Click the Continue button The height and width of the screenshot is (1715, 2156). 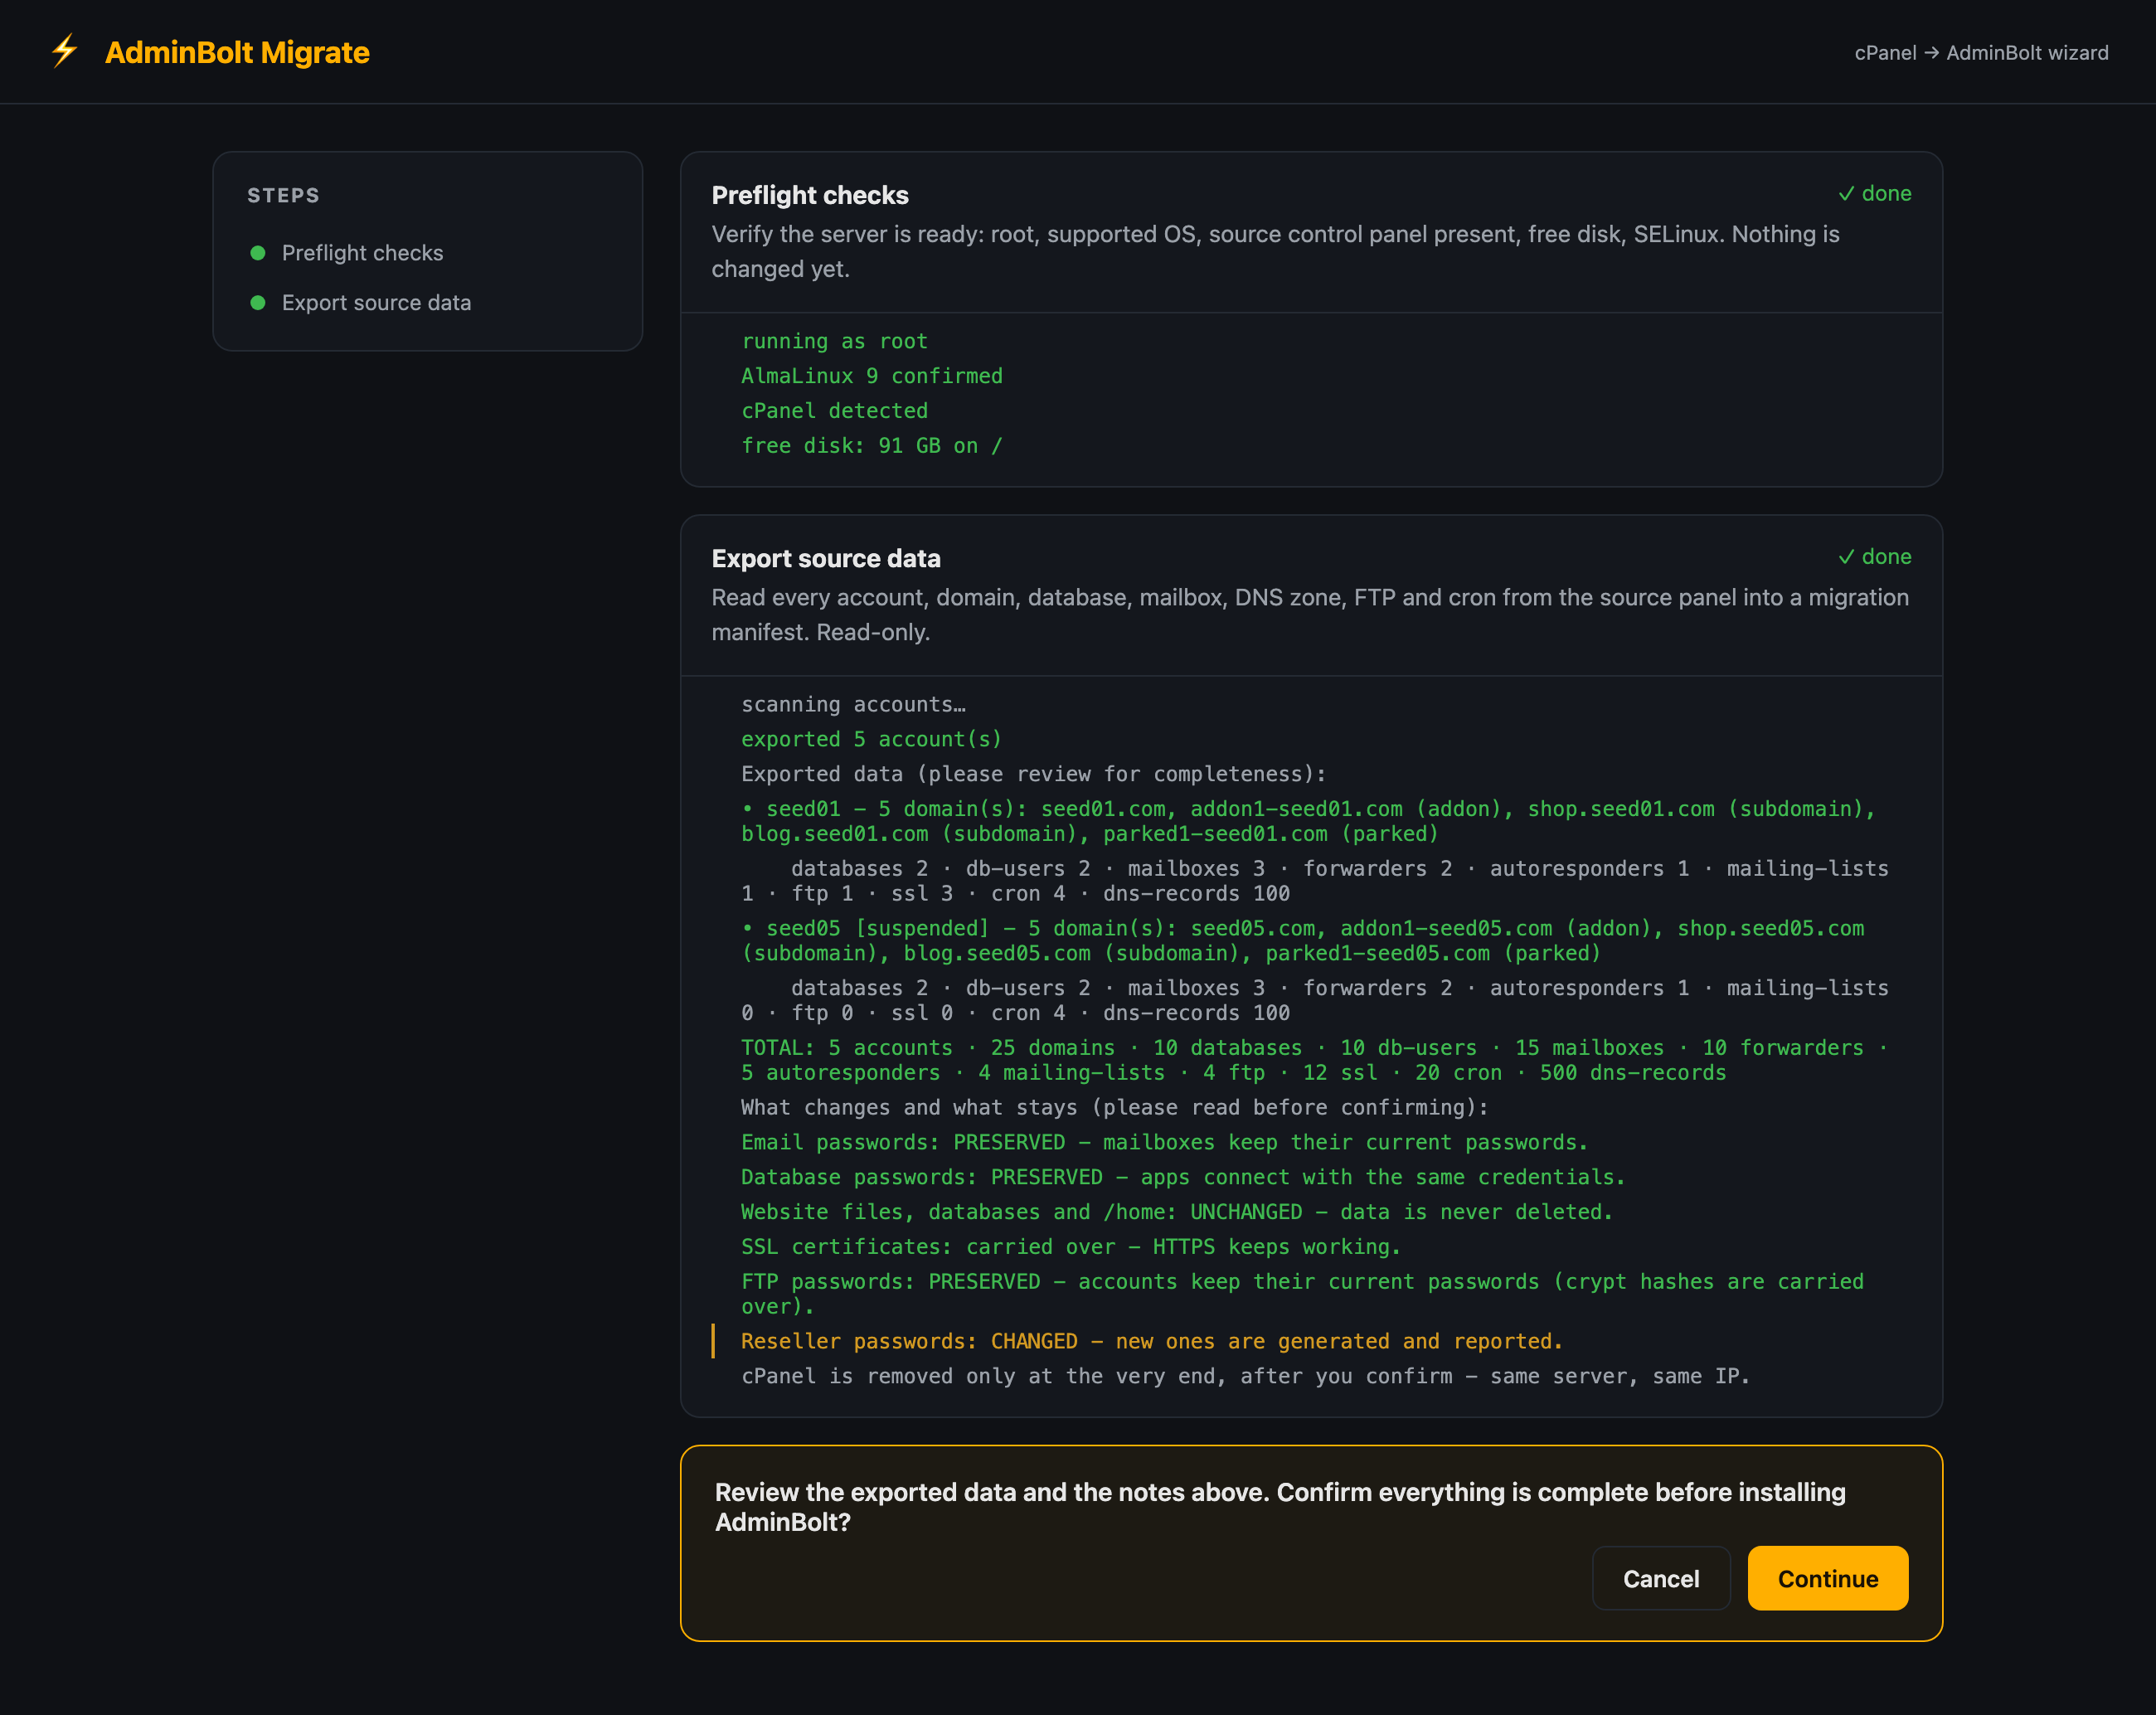[x=1827, y=1578]
